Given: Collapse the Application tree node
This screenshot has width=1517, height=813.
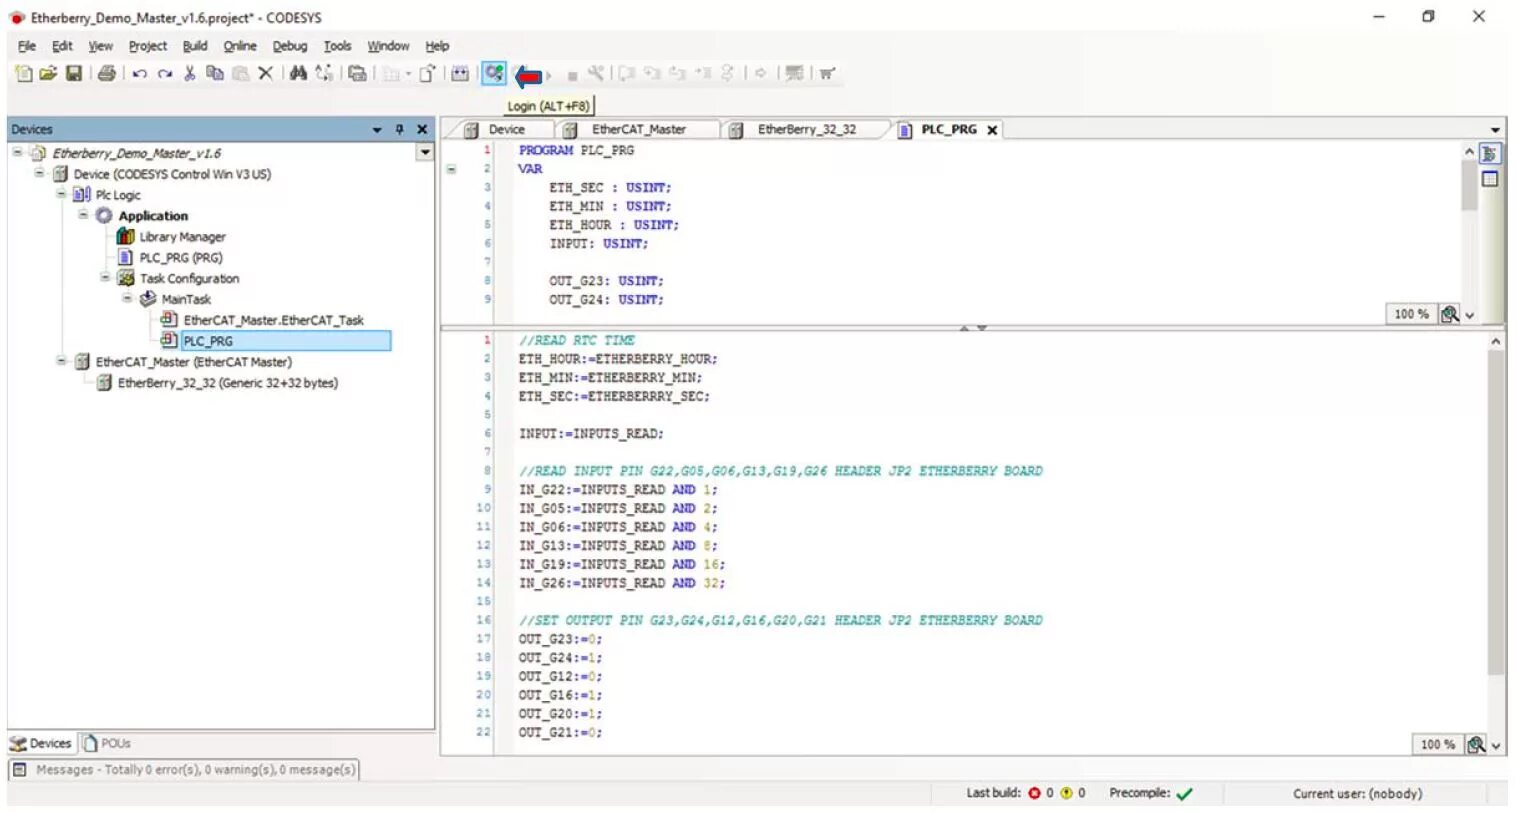Looking at the screenshot, I should (84, 215).
